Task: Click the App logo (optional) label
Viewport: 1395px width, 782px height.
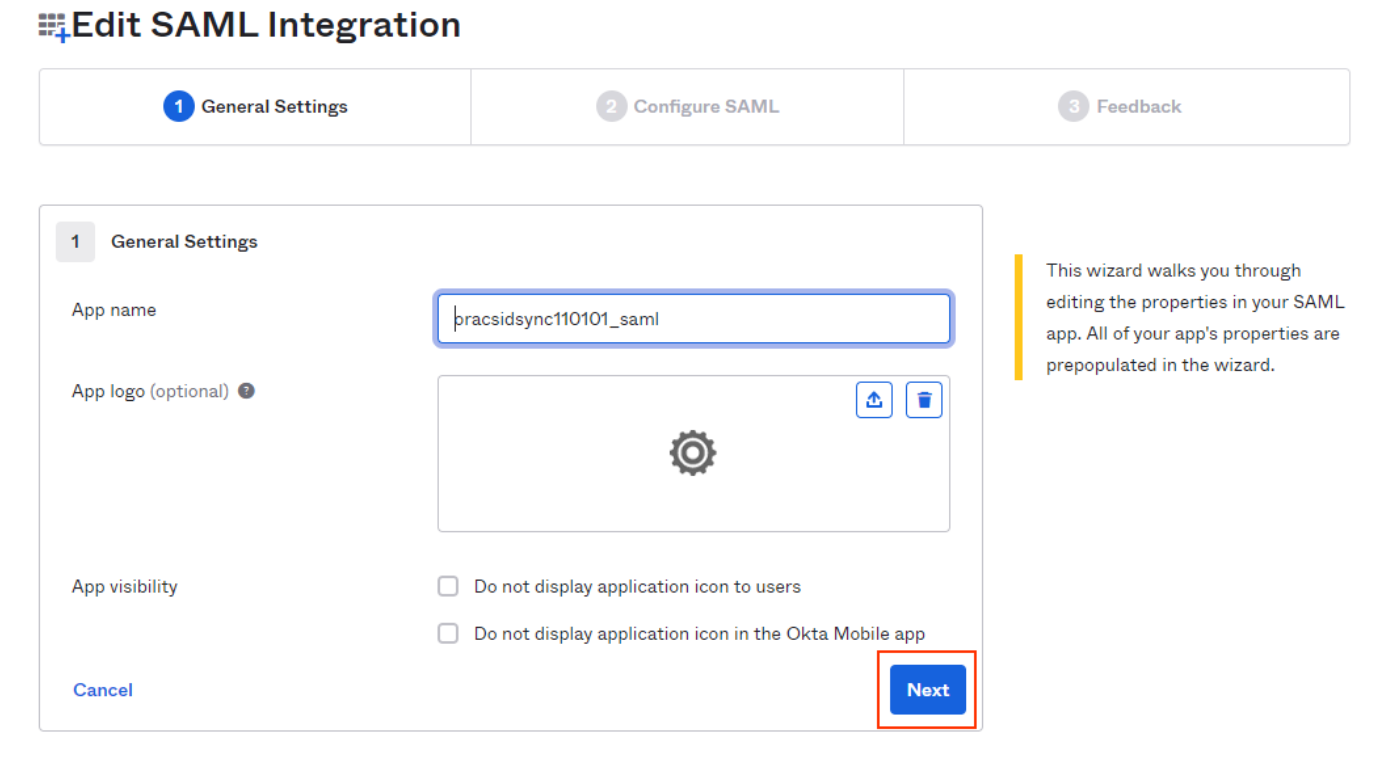Action: coord(150,391)
